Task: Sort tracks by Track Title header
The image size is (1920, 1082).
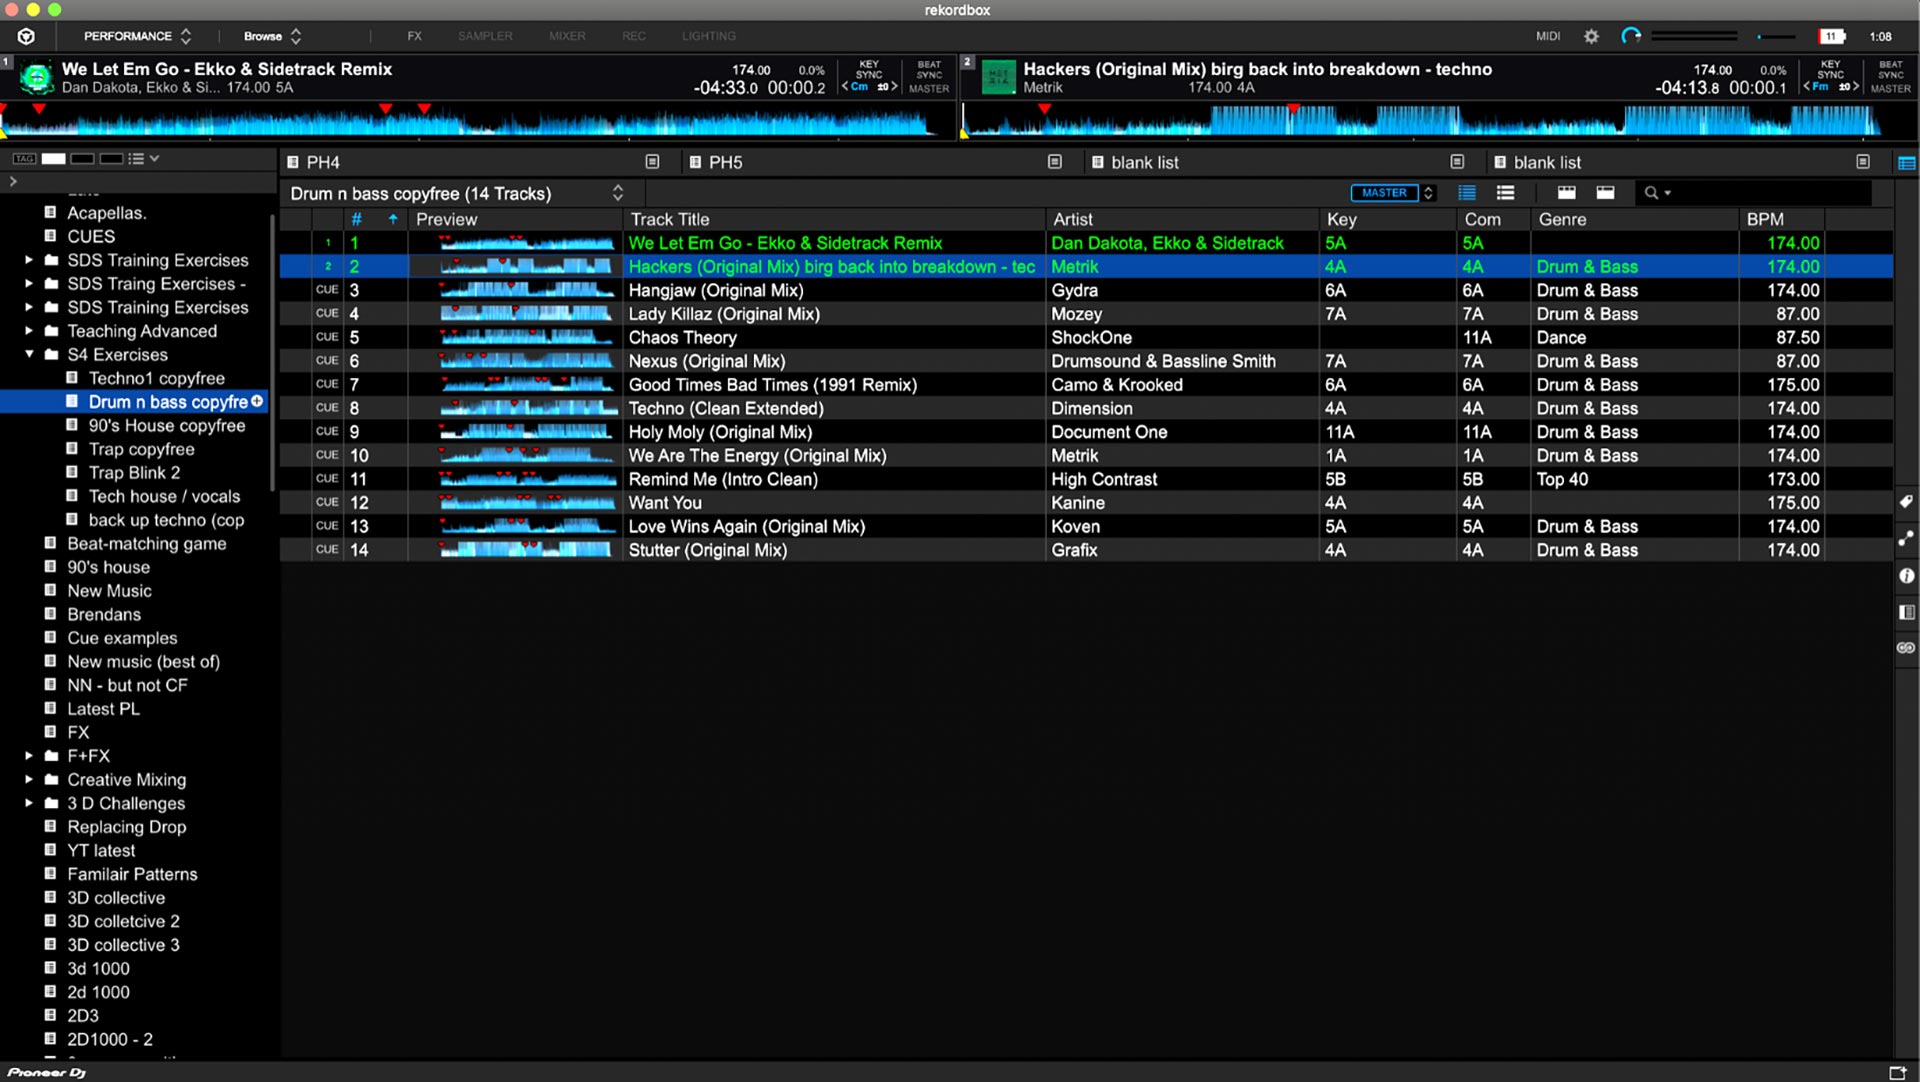Action: (x=834, y=219)
